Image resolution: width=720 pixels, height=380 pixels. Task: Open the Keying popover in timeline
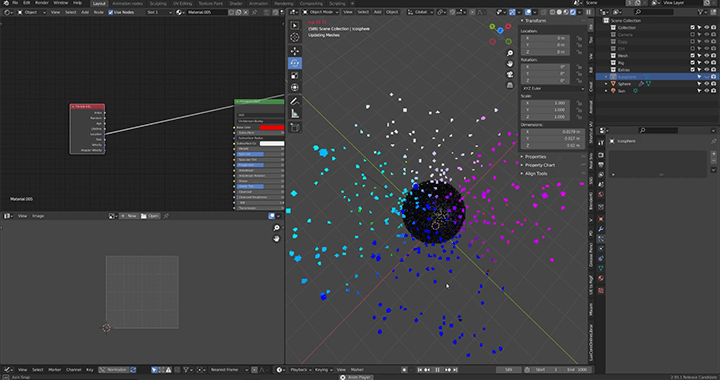(323, 369)
